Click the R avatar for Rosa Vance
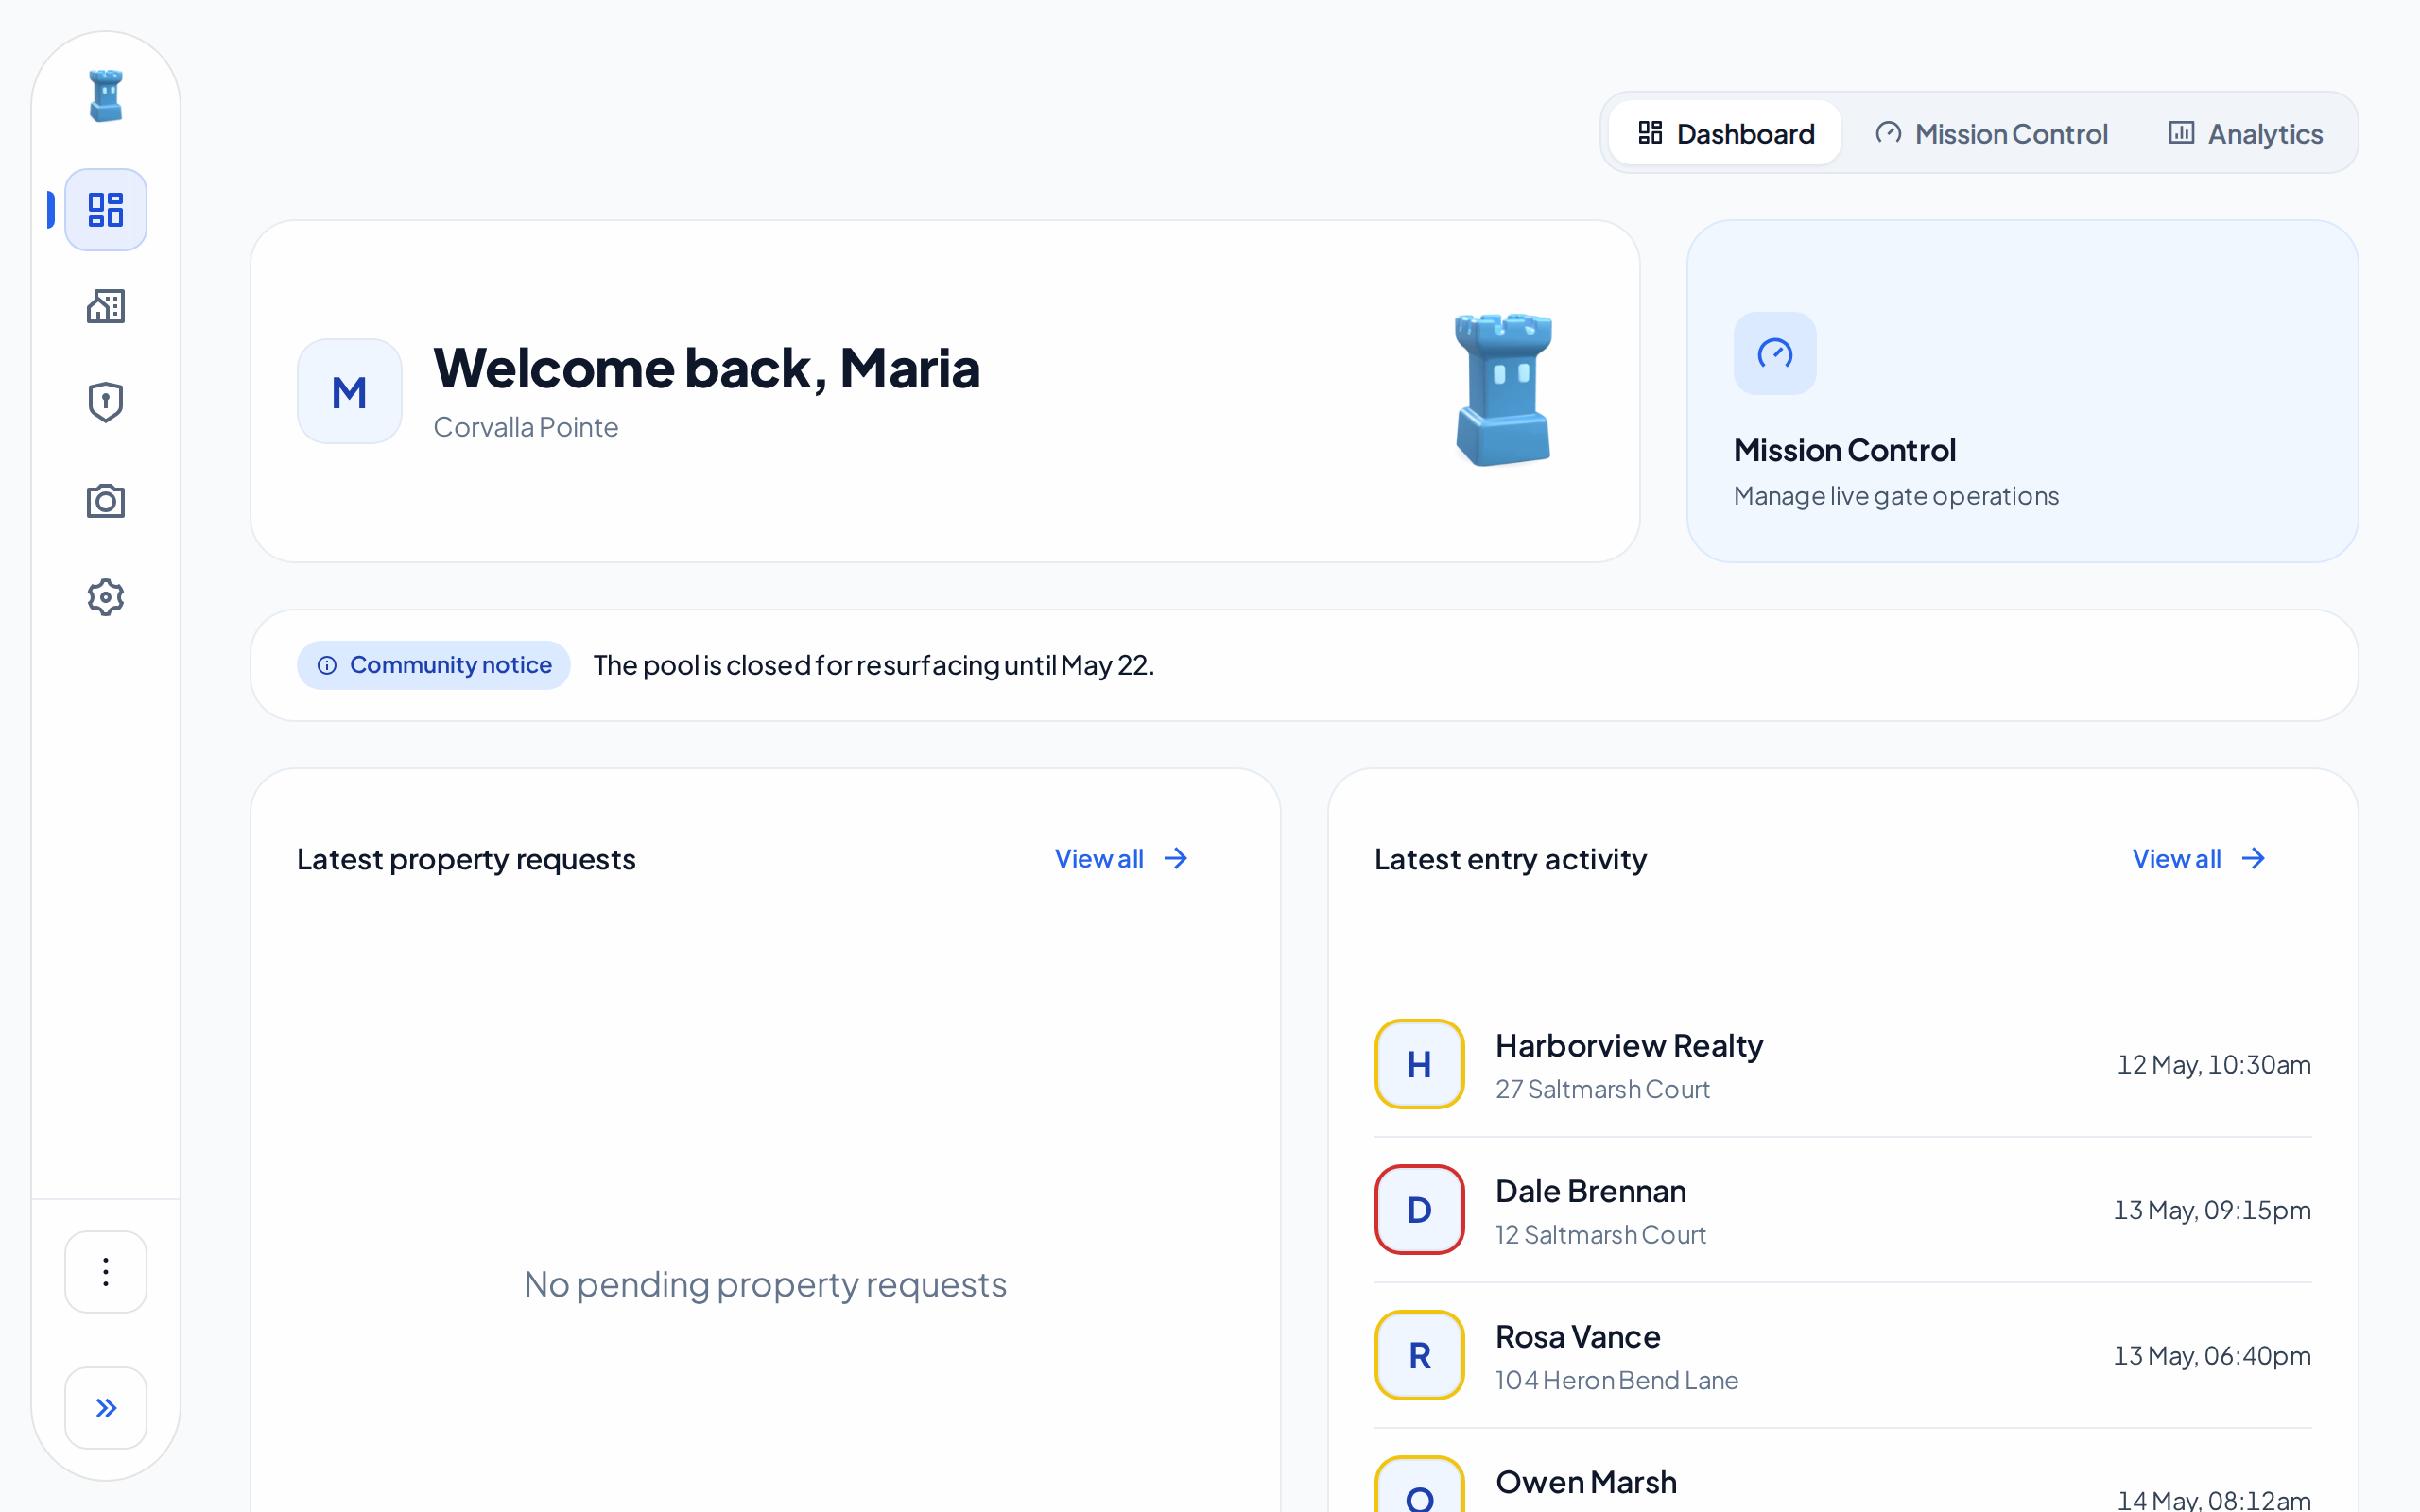 [1419, 1355]
